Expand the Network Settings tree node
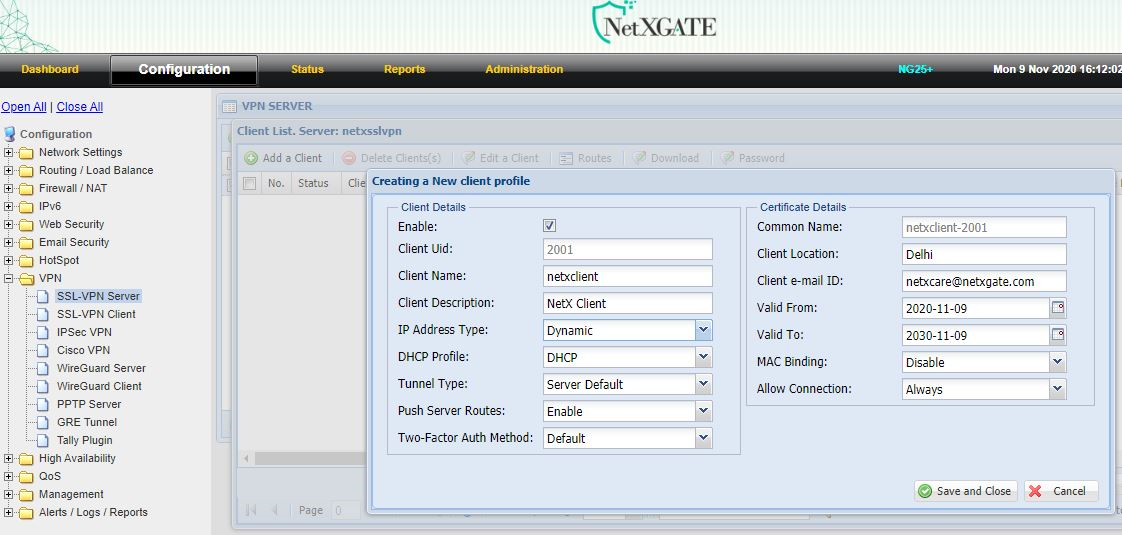Screen dimensions: 1122x535 [9, 153]
